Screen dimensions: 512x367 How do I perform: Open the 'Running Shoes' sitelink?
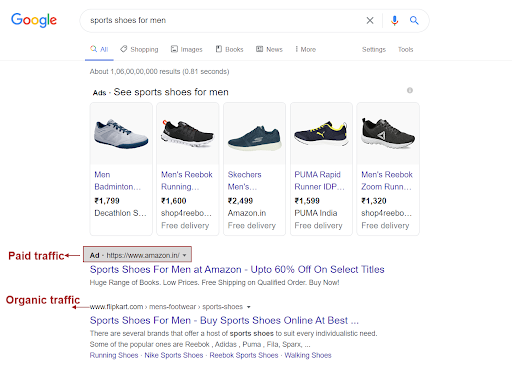coord(114,355)
